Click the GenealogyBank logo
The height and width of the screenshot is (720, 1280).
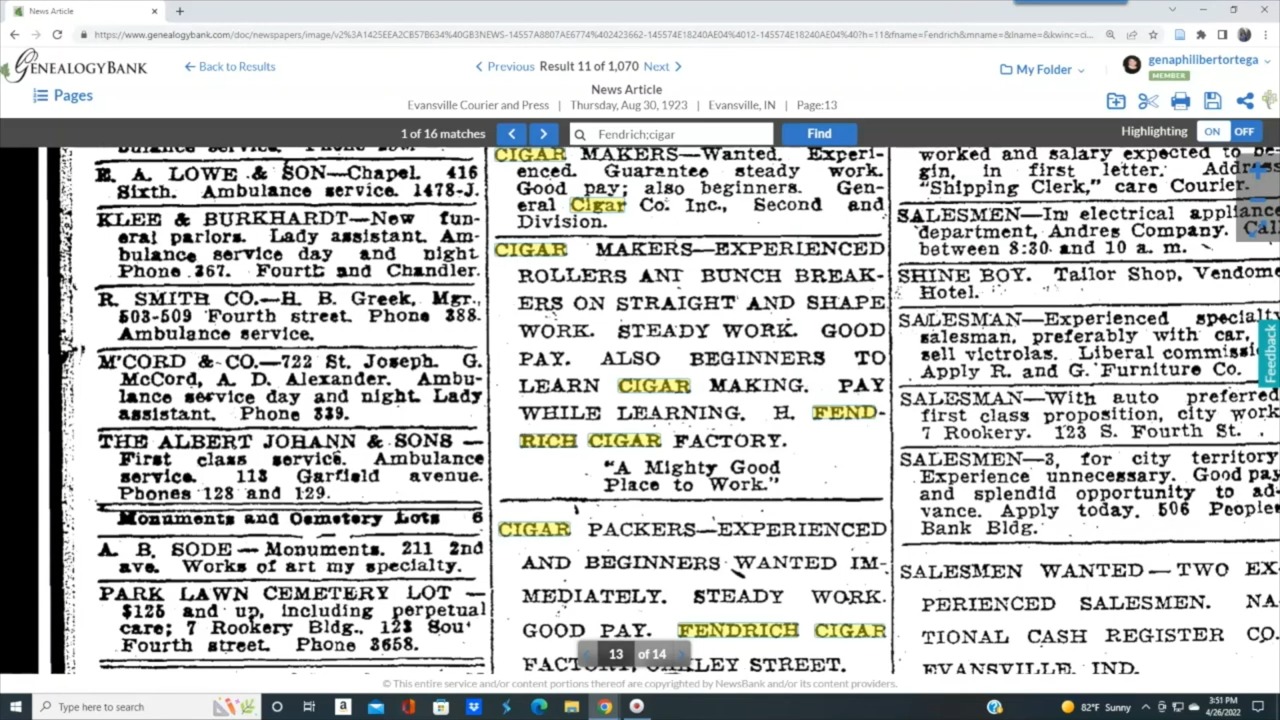tap(75, 67)
